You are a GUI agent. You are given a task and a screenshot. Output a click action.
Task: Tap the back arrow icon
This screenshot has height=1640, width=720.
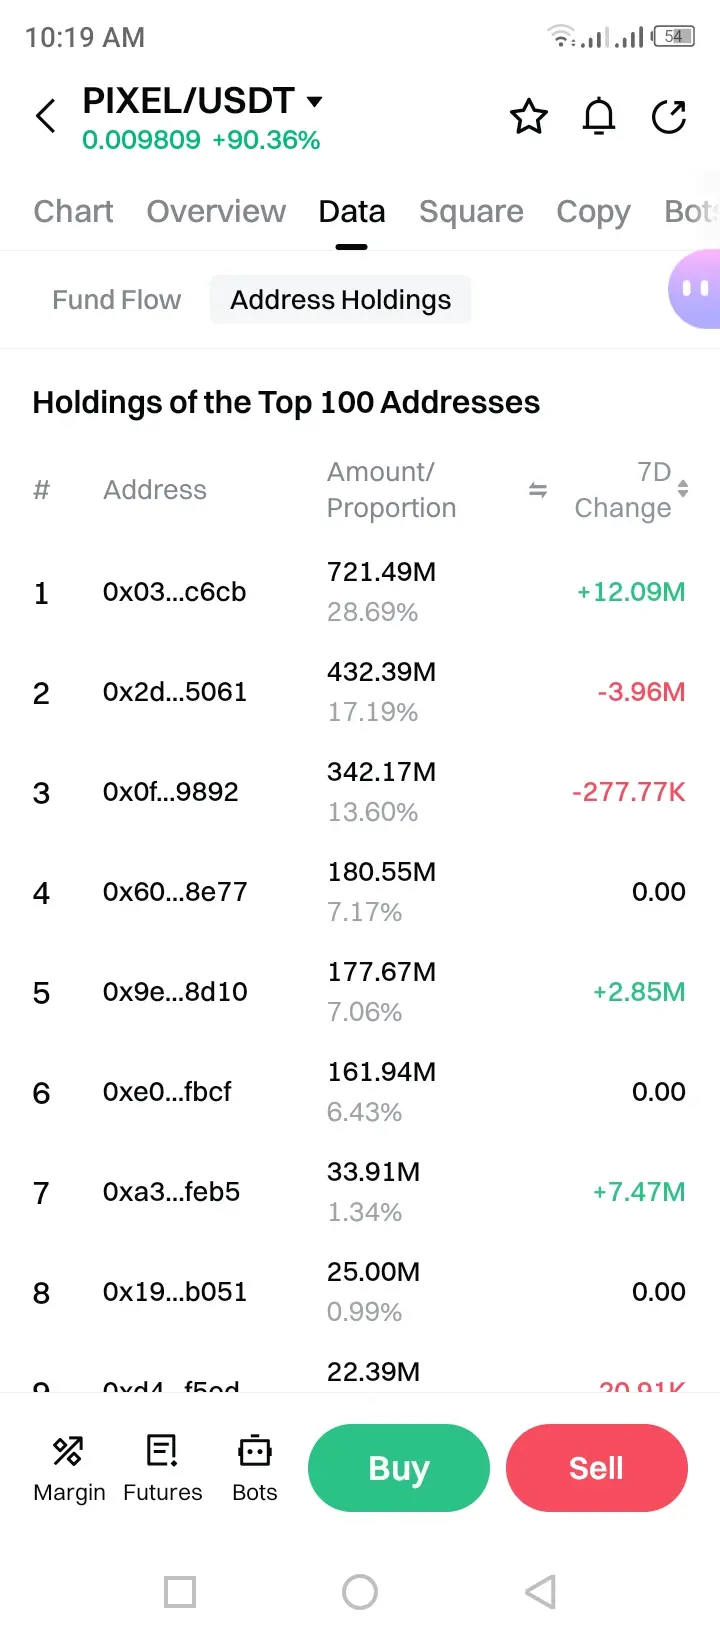point(46,116)
